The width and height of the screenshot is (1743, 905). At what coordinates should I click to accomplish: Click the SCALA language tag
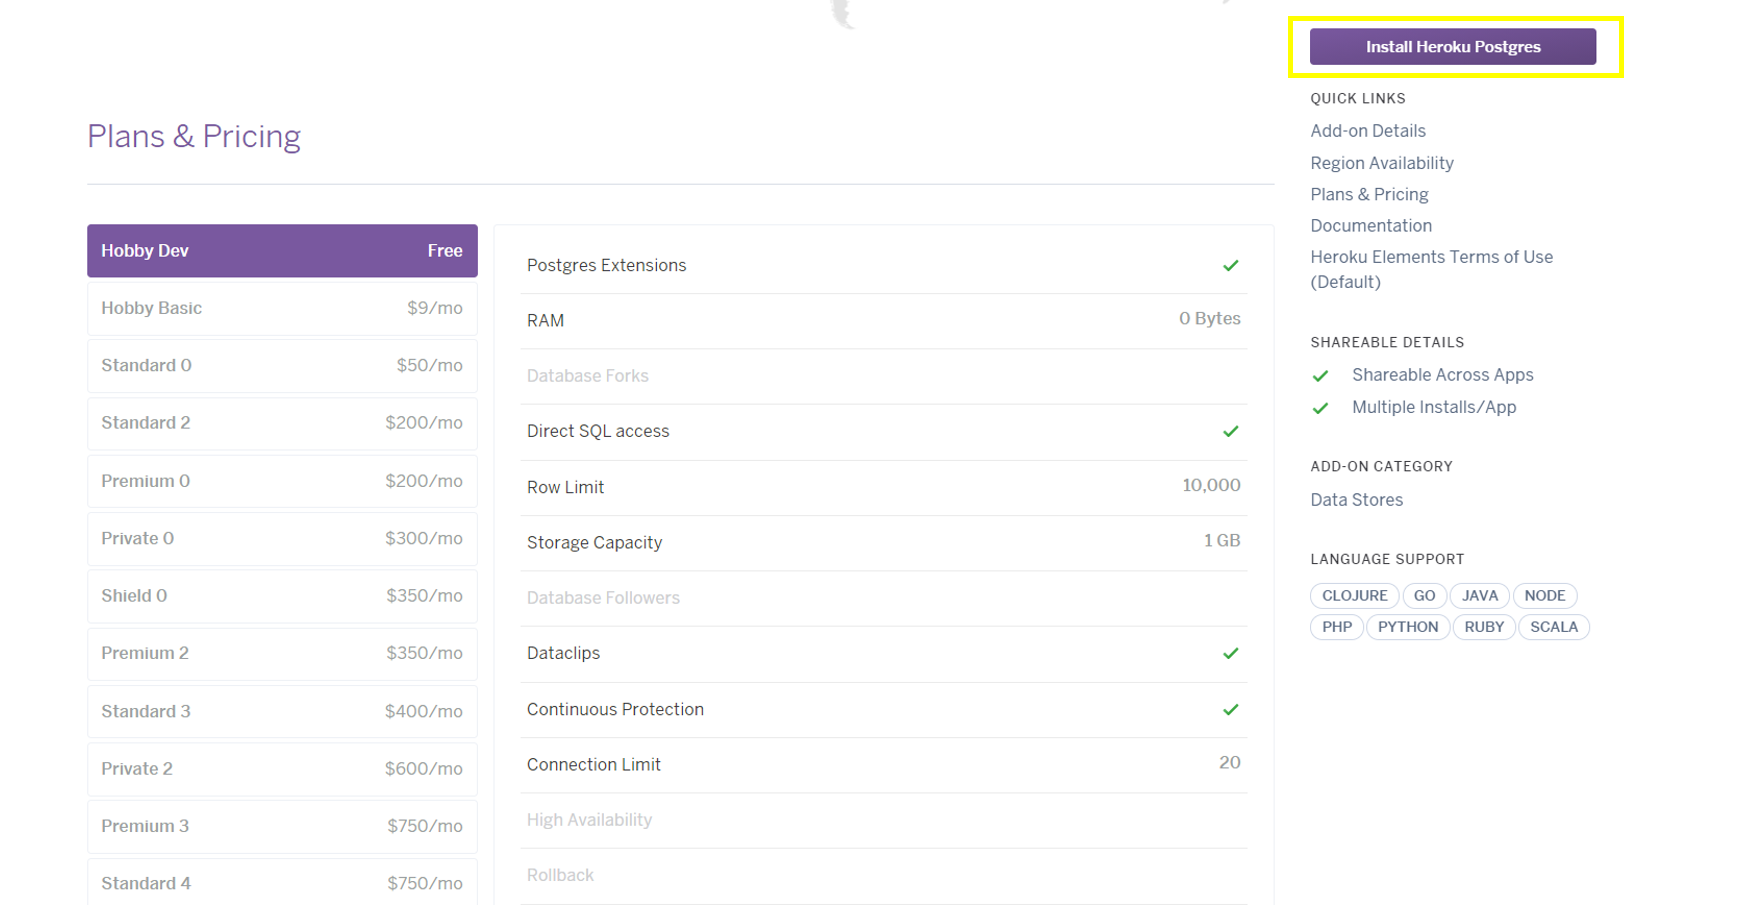(1553, 627)
